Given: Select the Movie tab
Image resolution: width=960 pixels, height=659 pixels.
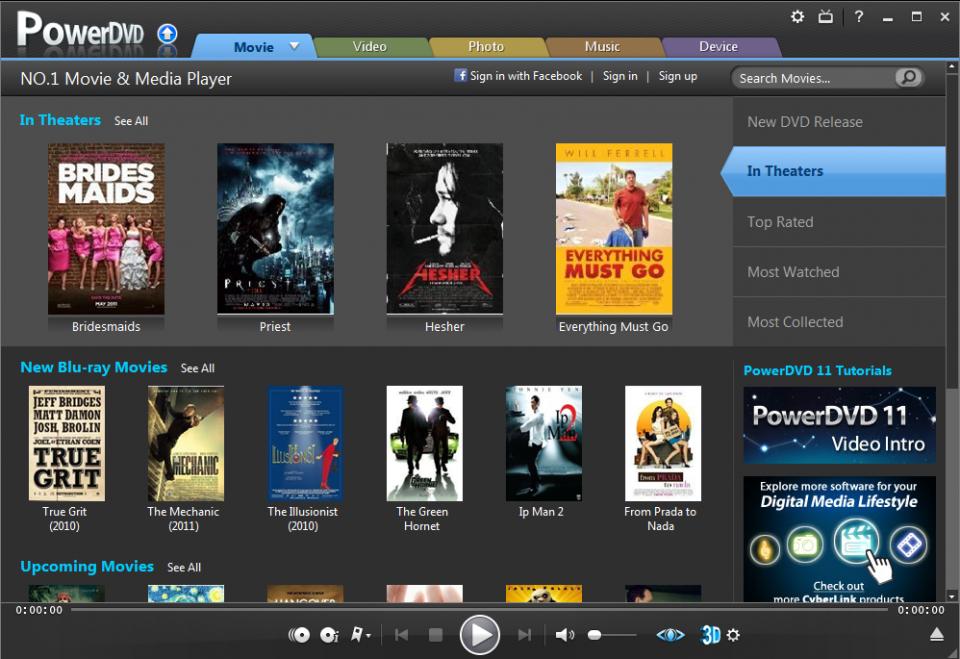Looking at the screenshot, I should tap(253, 47).
